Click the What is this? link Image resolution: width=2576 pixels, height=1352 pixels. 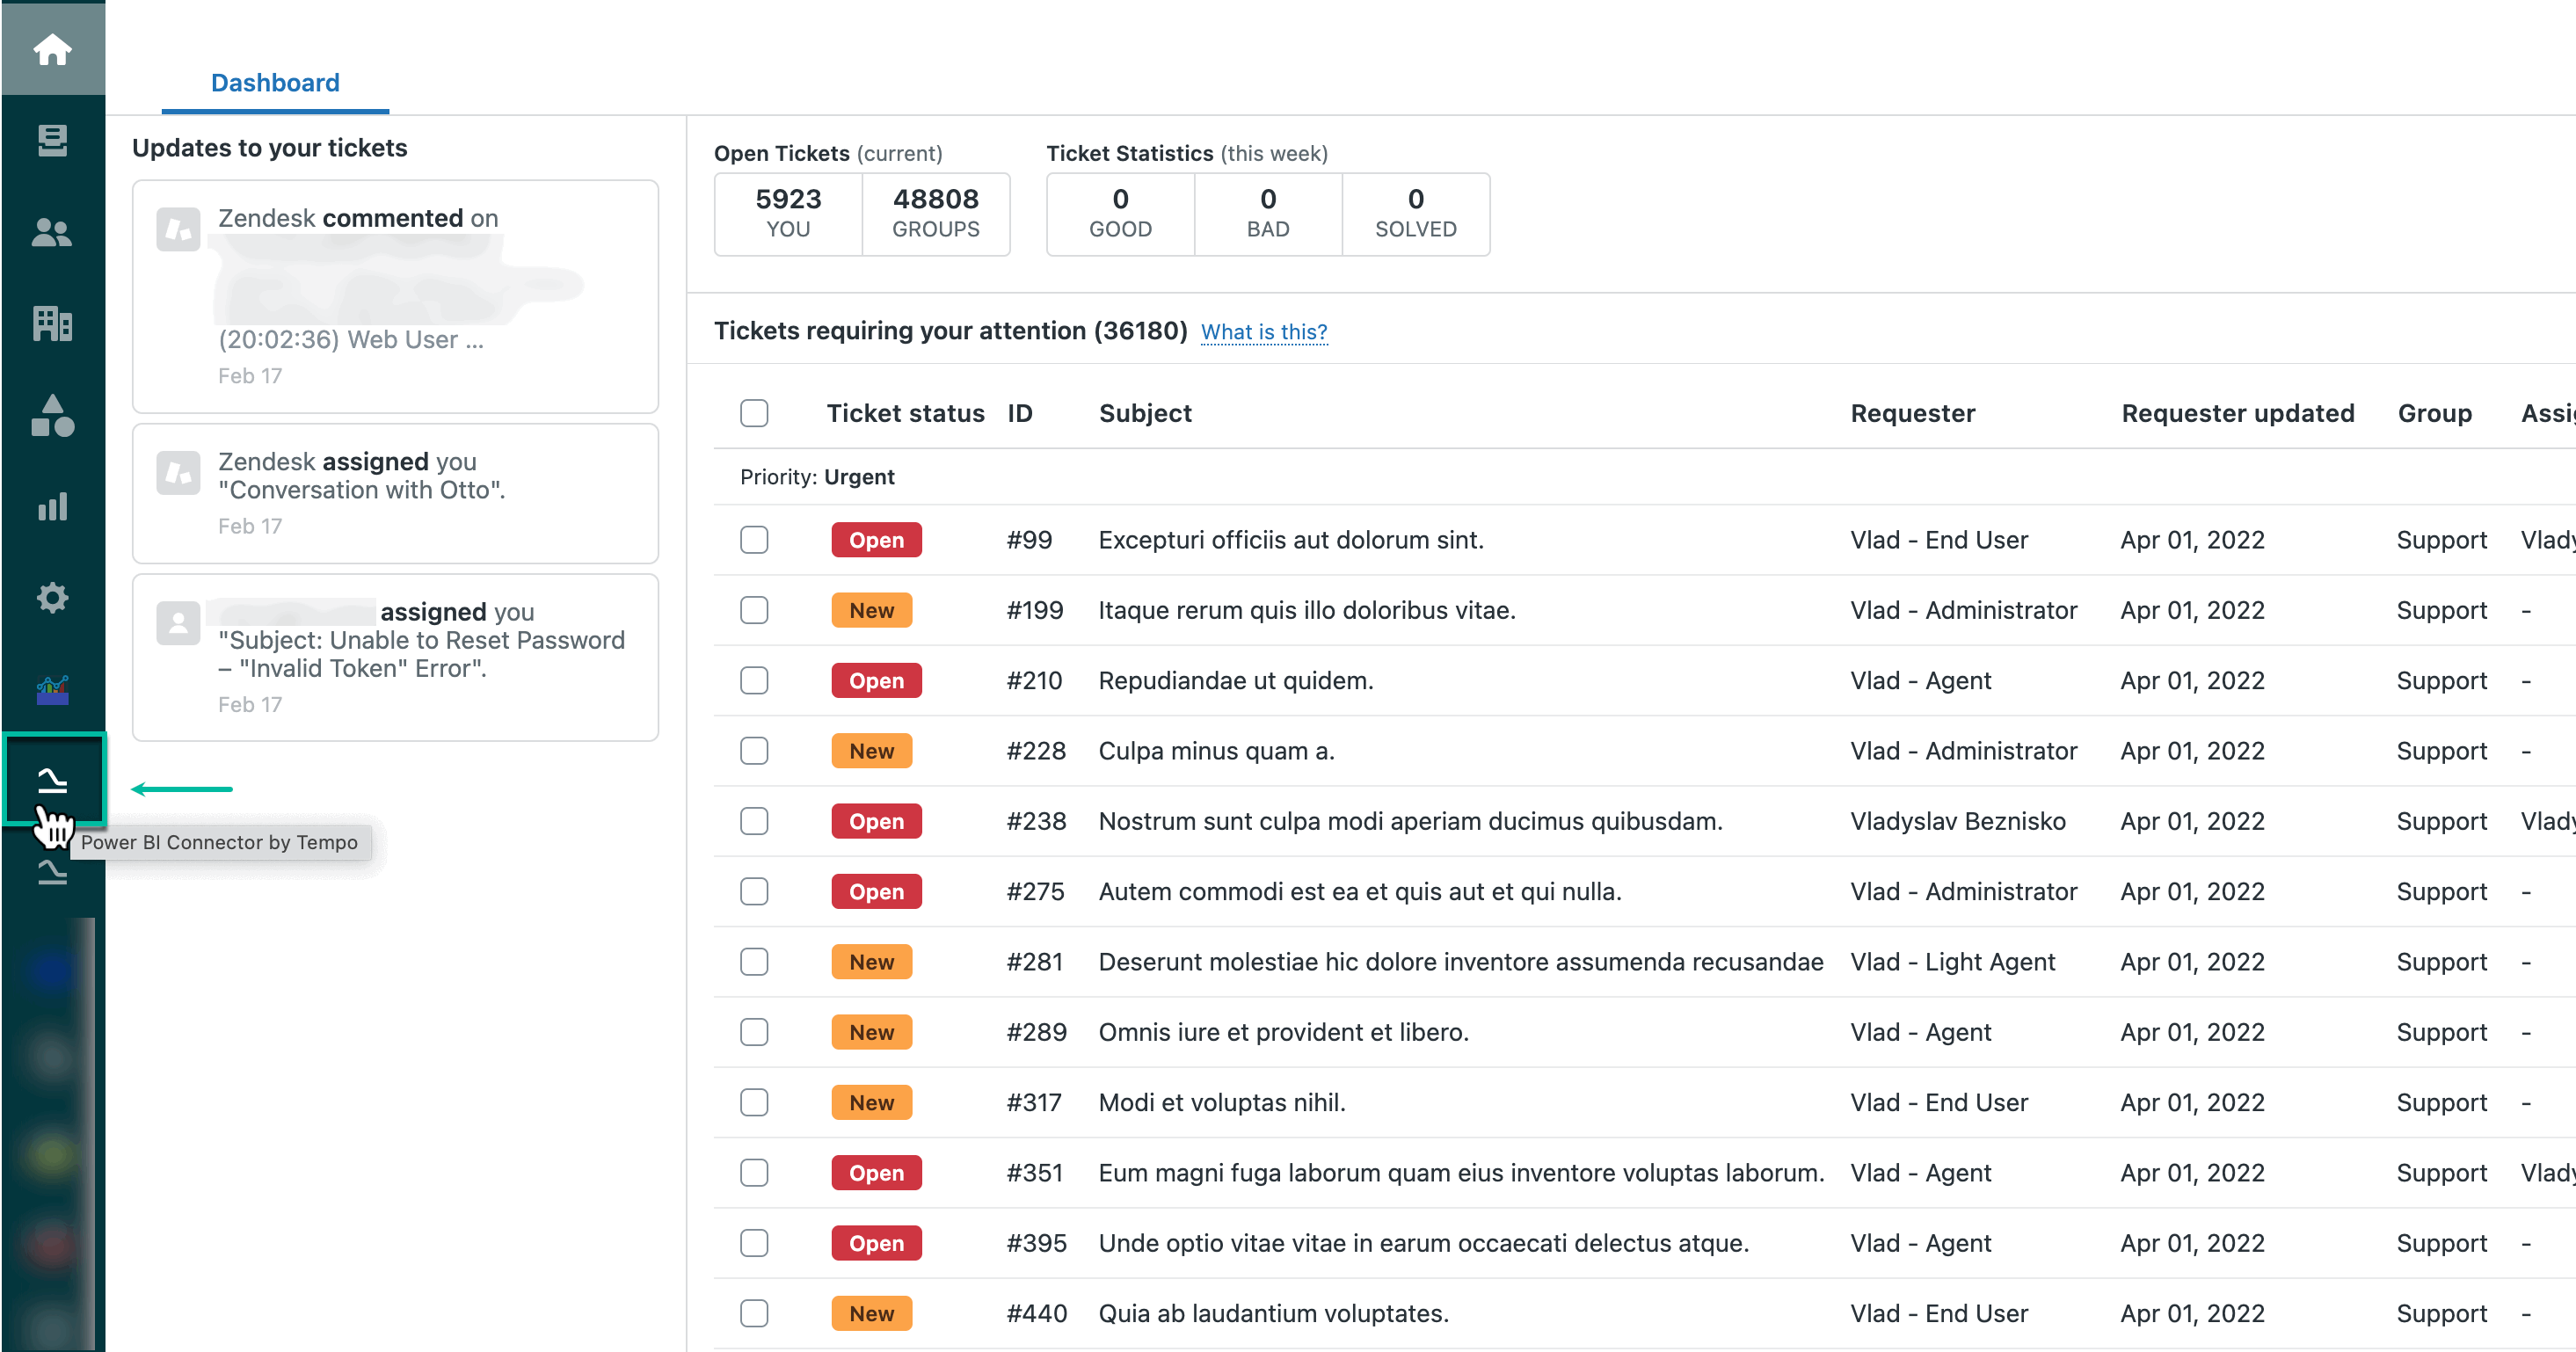(1264, 332)
